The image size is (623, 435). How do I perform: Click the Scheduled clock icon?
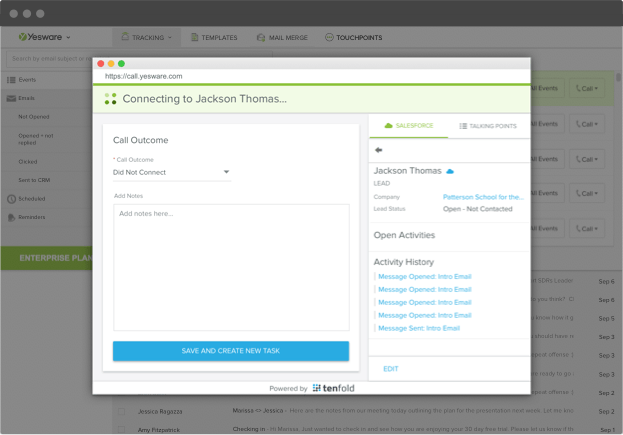[12, 199]
